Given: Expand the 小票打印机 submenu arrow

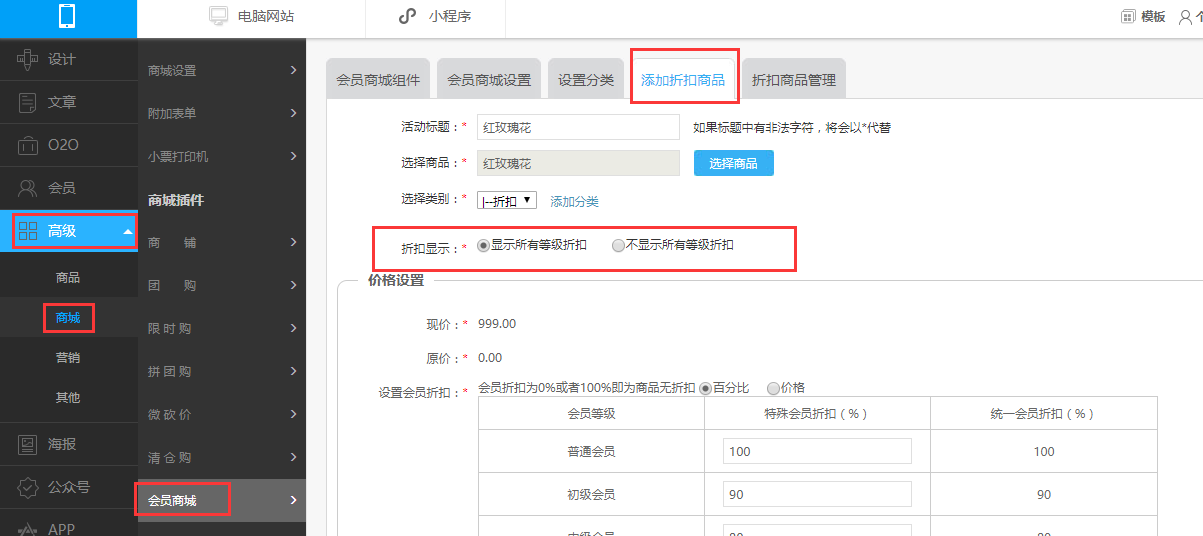Looking at the screenshot, I should pos(293,156).
